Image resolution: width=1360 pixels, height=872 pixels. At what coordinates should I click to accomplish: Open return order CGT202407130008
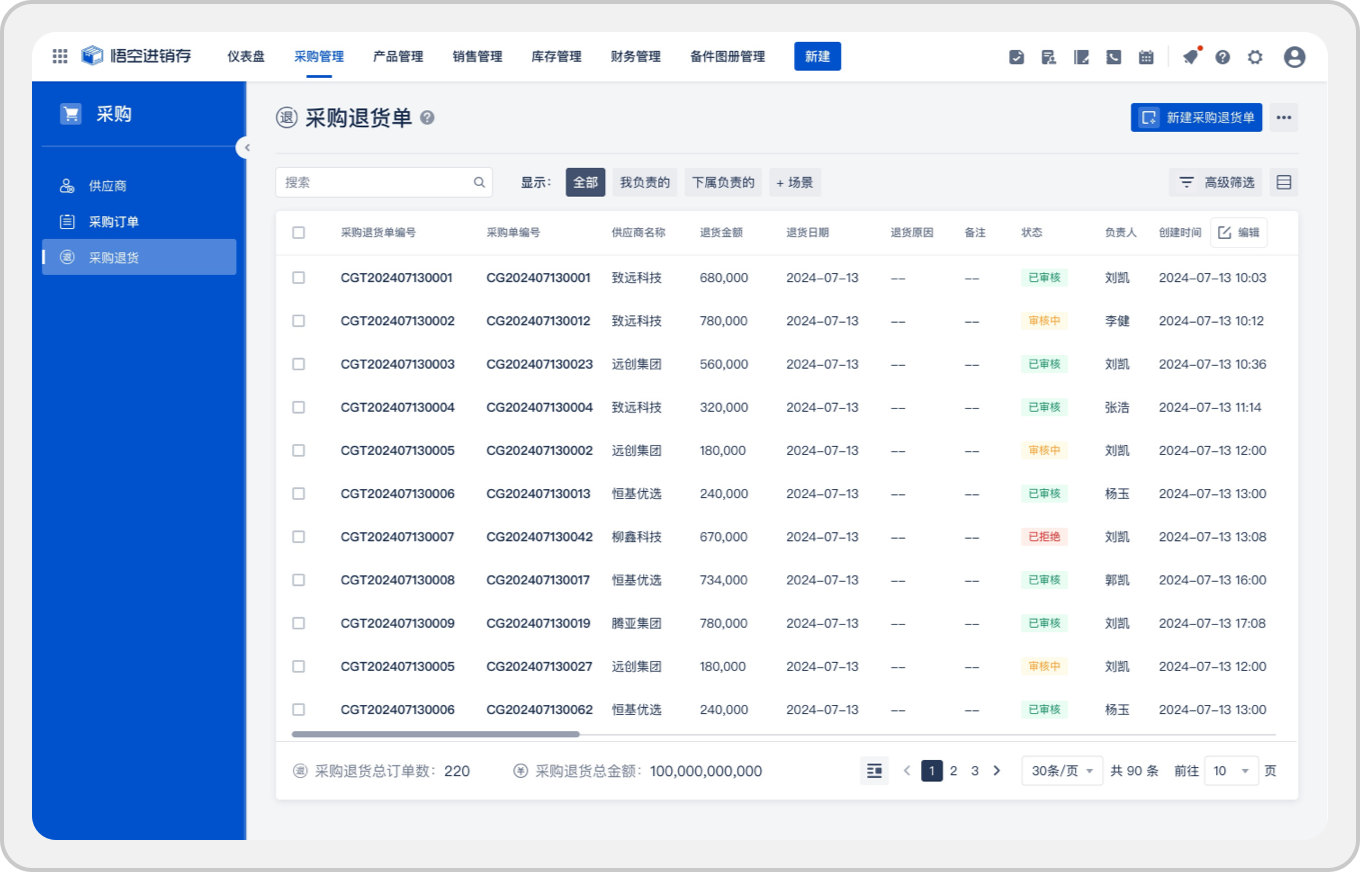click(x=398, y=580)
